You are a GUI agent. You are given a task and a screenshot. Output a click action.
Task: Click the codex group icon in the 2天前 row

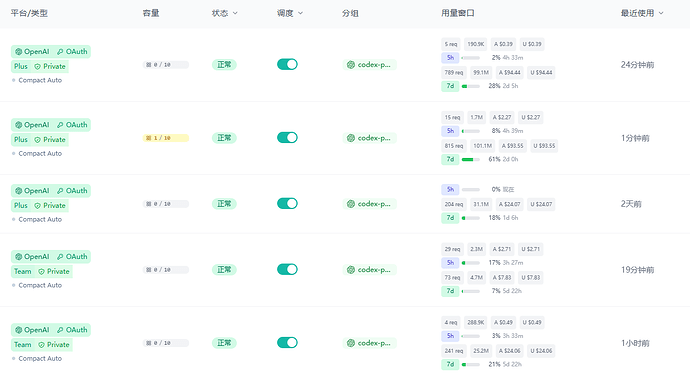click(351, 204)
